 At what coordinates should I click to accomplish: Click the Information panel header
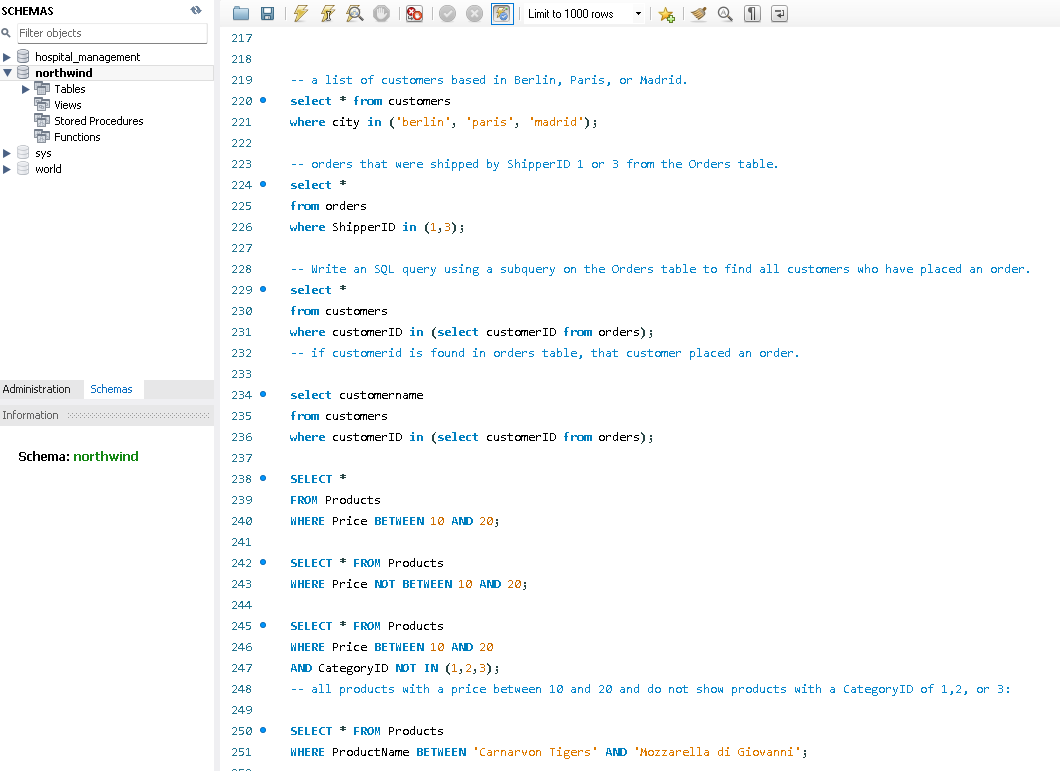[107, 415]
